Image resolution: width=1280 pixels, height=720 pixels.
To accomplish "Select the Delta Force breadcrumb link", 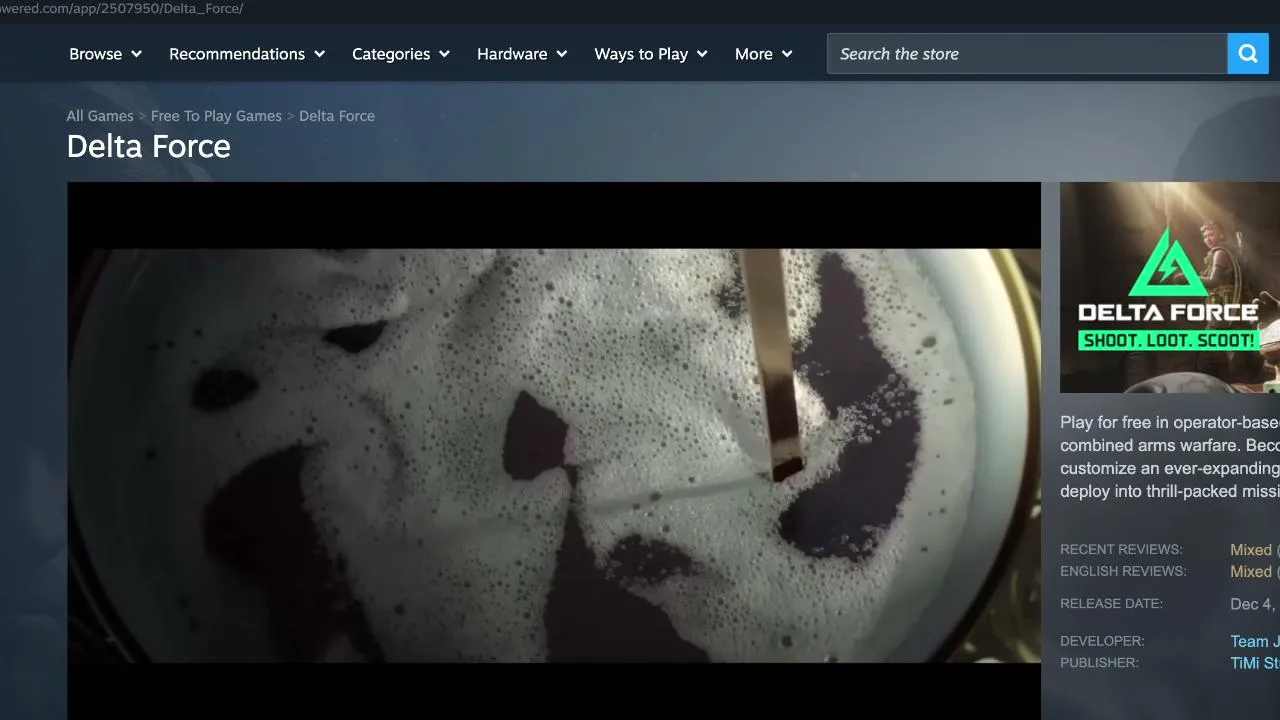I will point(337,116).
